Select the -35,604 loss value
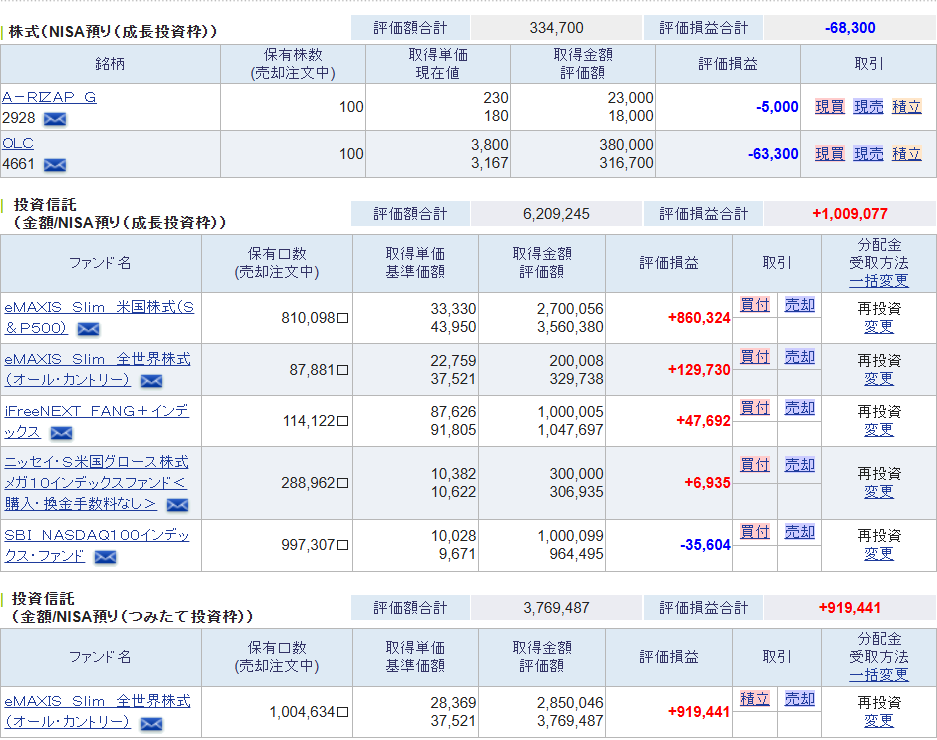The height and width of the screenshot is (740, 937). (x=705, y=545)
